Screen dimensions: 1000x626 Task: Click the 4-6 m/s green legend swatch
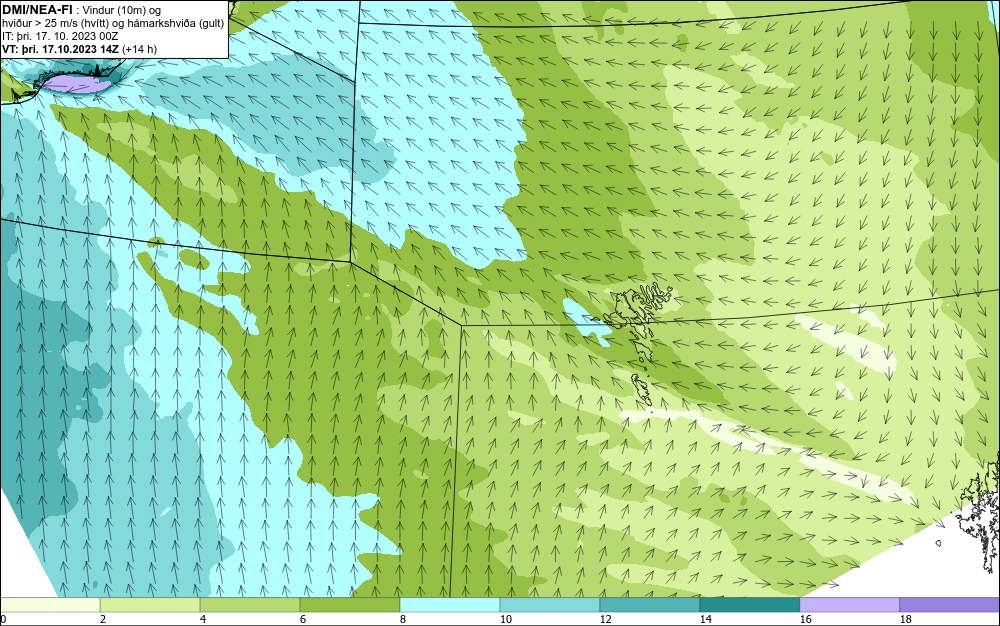[250, 605]
